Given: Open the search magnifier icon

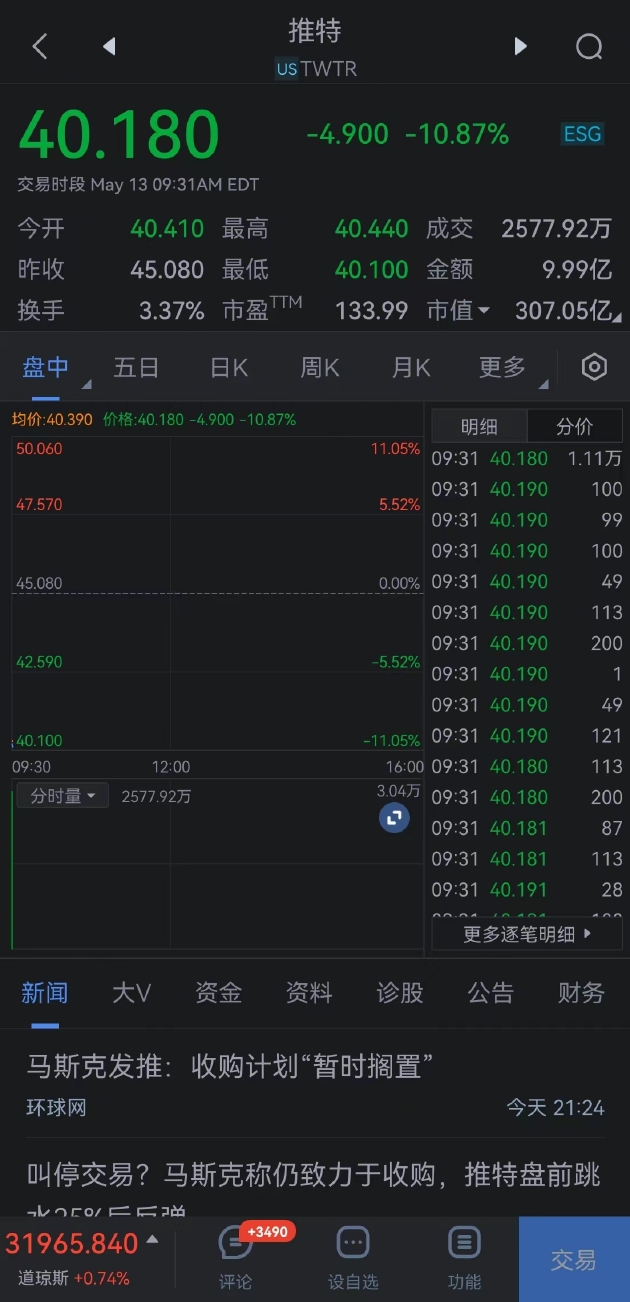Looking at the screenshot, I should pyautogui.click(x=589, y=46).
